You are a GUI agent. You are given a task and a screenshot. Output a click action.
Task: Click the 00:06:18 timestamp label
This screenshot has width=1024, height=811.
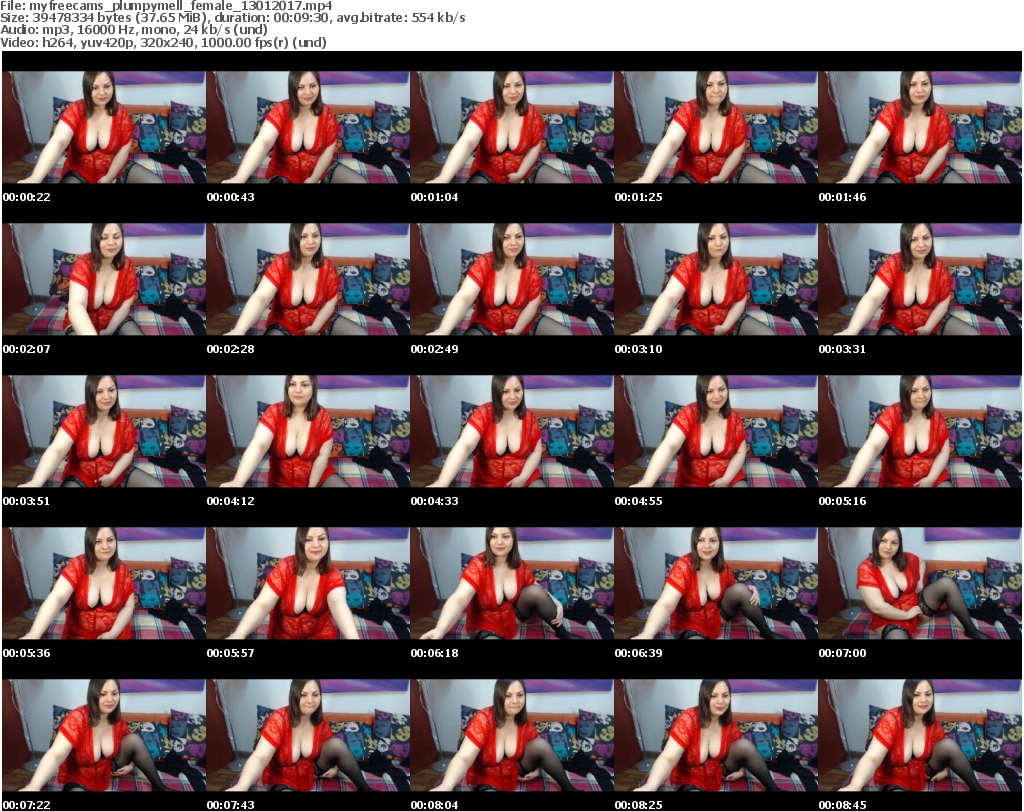pos(434,653)
